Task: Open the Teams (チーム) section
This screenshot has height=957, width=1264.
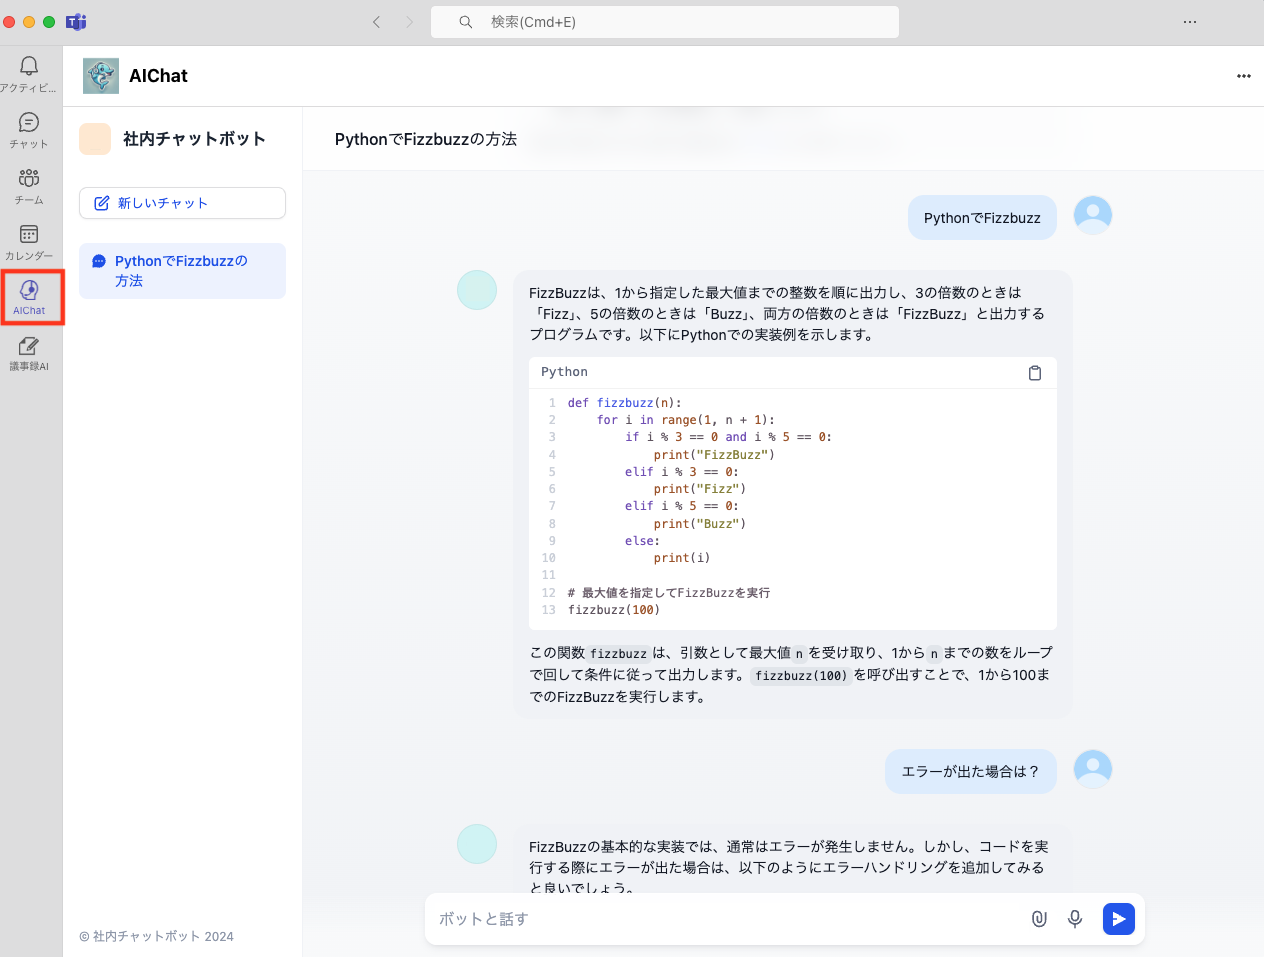Action: pyautogui.click(x=29, y=186)
